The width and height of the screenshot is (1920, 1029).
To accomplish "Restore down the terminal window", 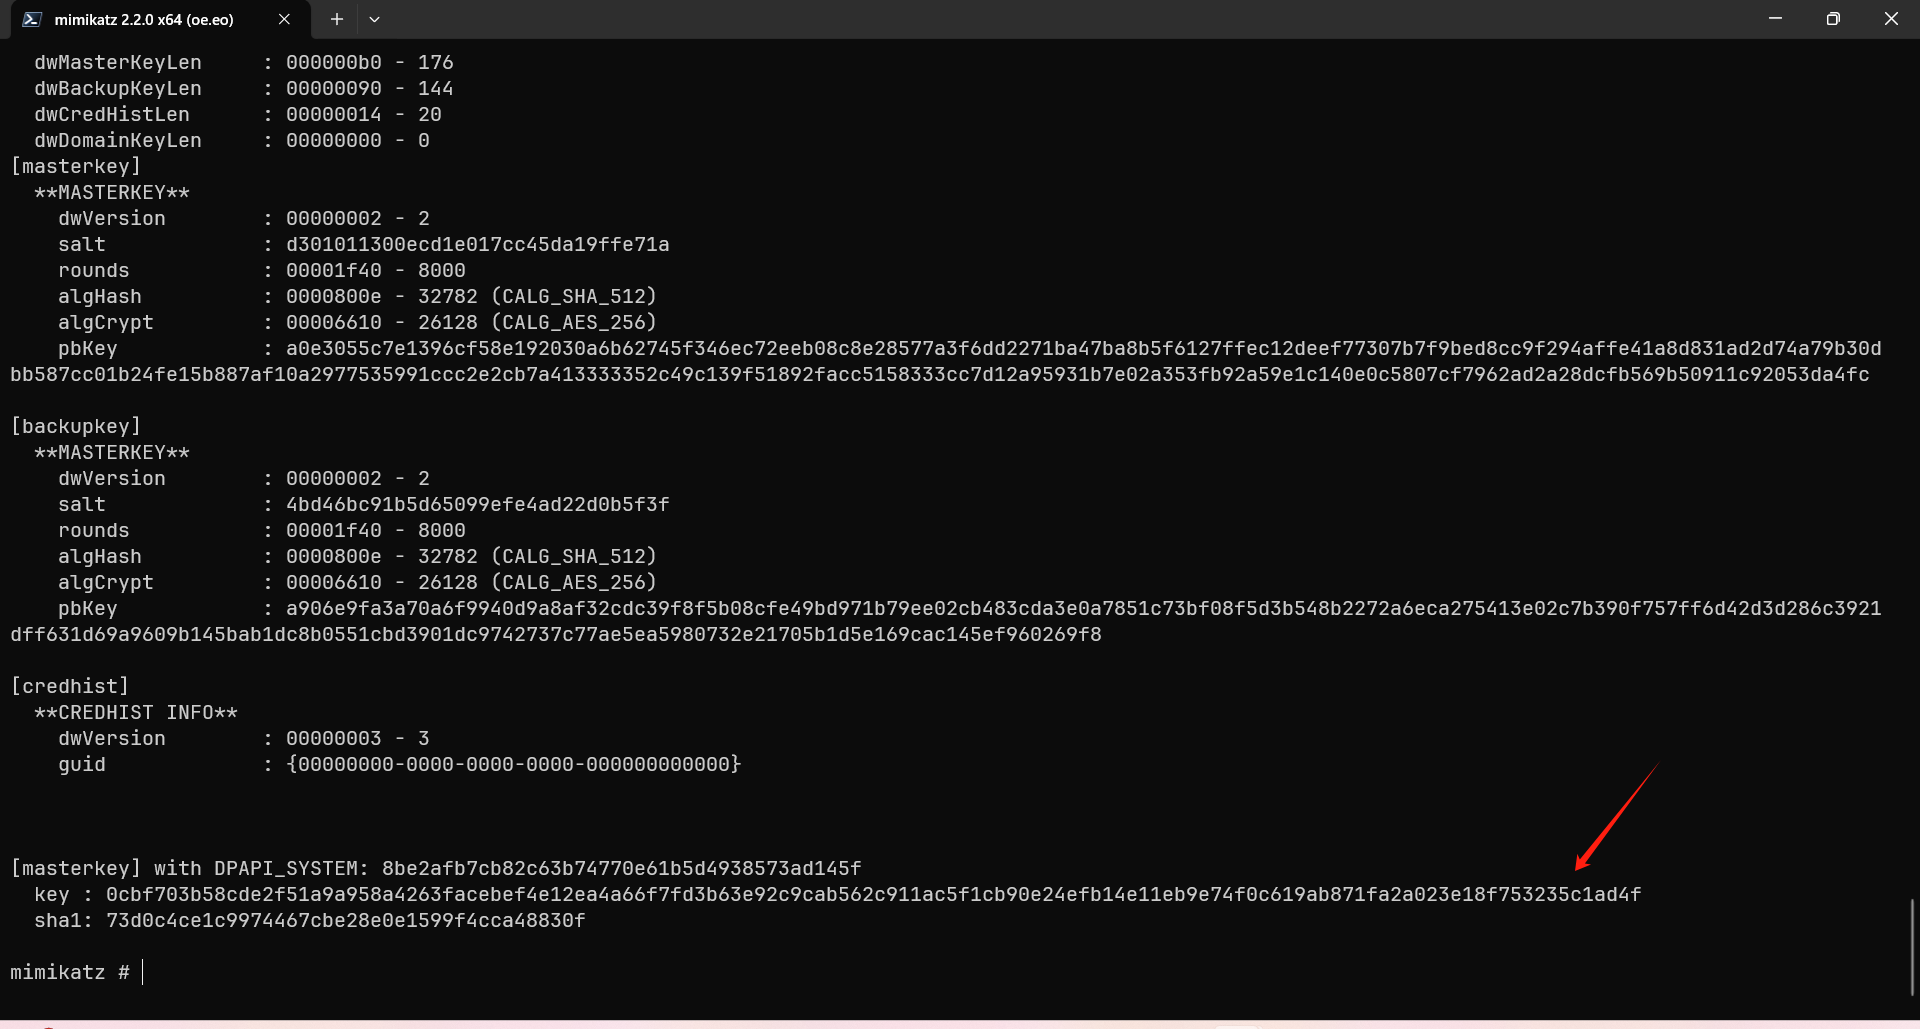I will point(1833,19).
